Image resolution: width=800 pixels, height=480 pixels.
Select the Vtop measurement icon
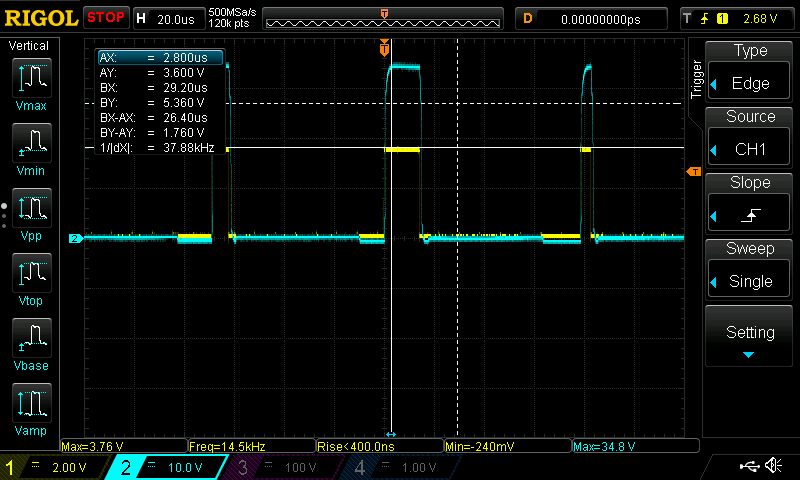point(32,272)
